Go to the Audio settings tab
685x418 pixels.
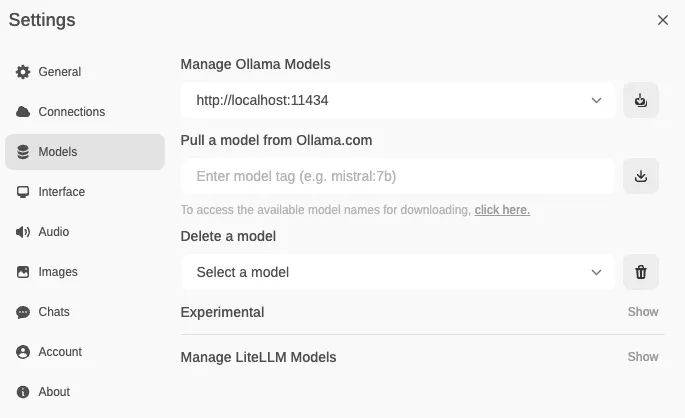pyautogui.click(x=54, y=232)
